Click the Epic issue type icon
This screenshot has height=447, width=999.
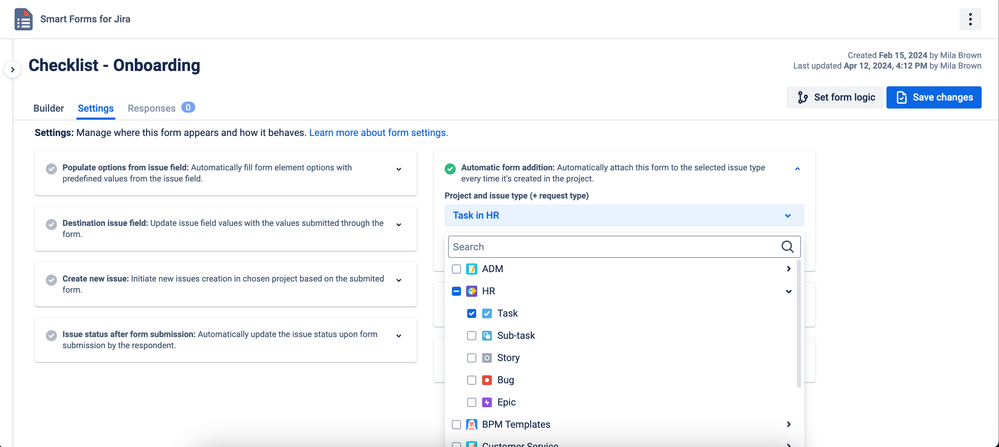click(x=487, y=402)
